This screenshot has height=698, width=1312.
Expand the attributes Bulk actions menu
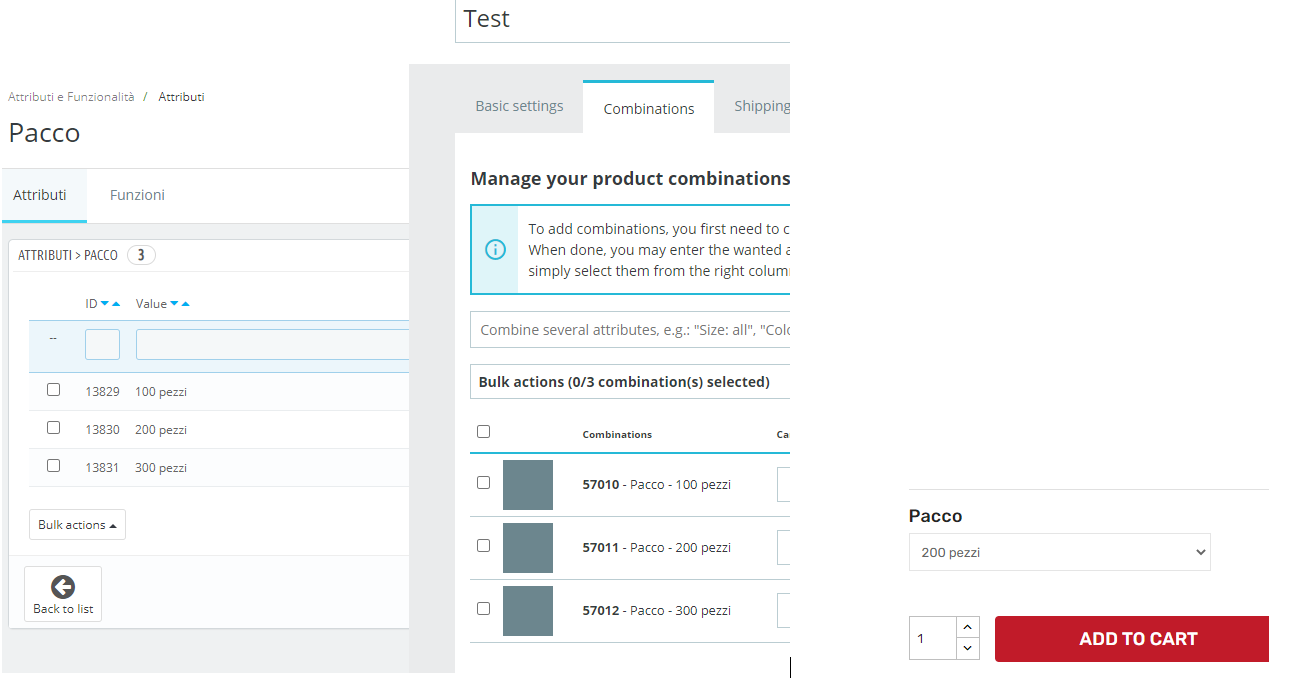(77, 525)
